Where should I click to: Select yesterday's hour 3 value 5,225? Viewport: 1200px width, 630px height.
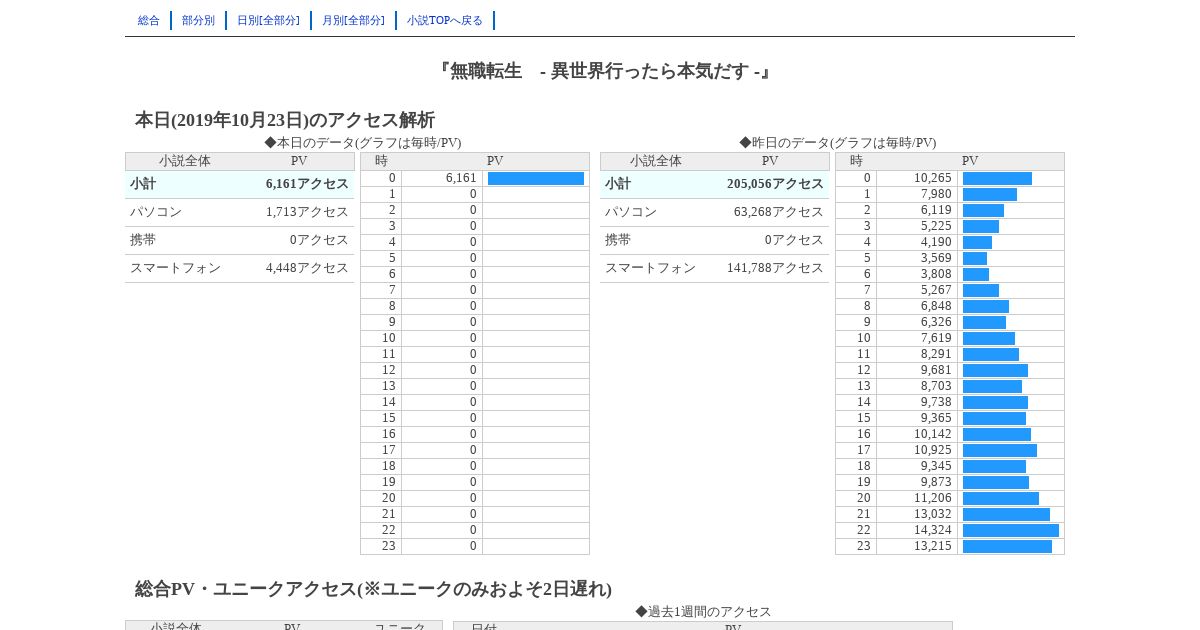[x=936, y=226]
